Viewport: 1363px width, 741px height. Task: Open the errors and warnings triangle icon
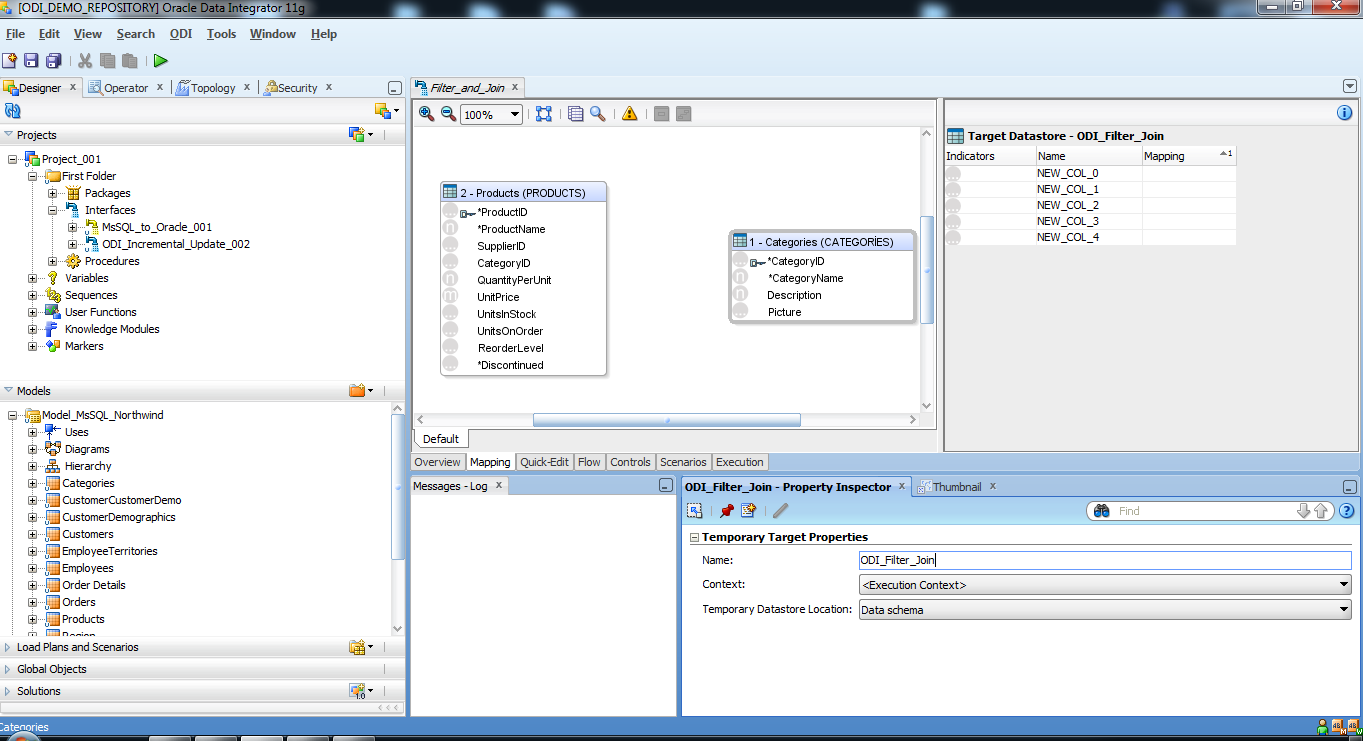coord(627,113)
